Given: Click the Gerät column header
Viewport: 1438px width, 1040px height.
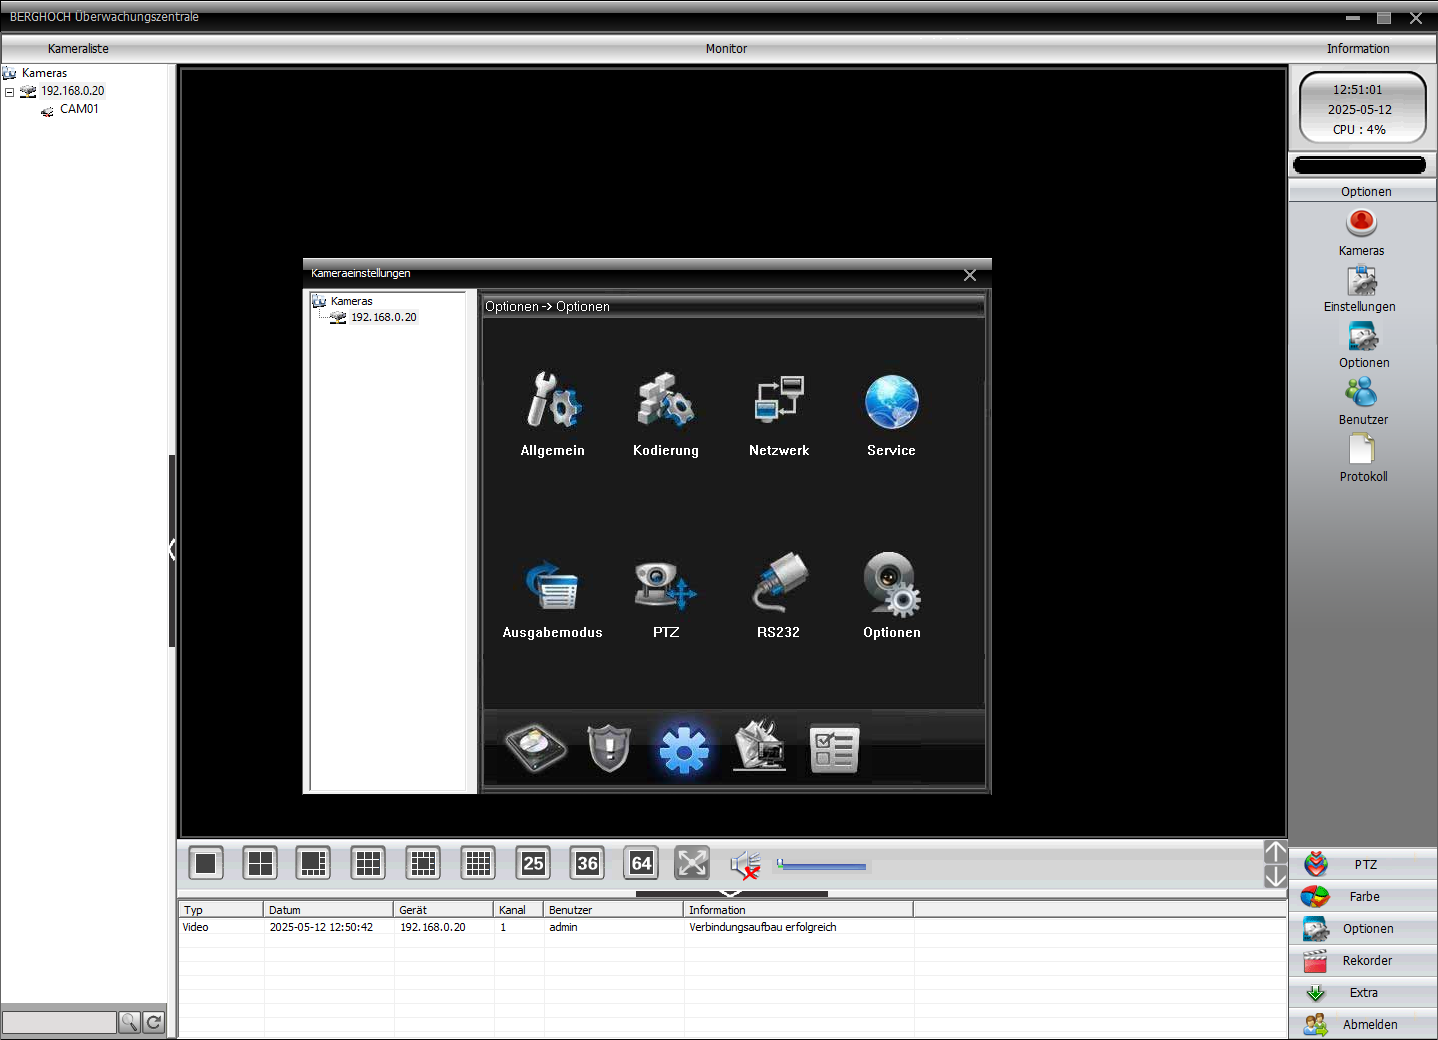Looking at the screenshot, I should click(x=444, y=910).
